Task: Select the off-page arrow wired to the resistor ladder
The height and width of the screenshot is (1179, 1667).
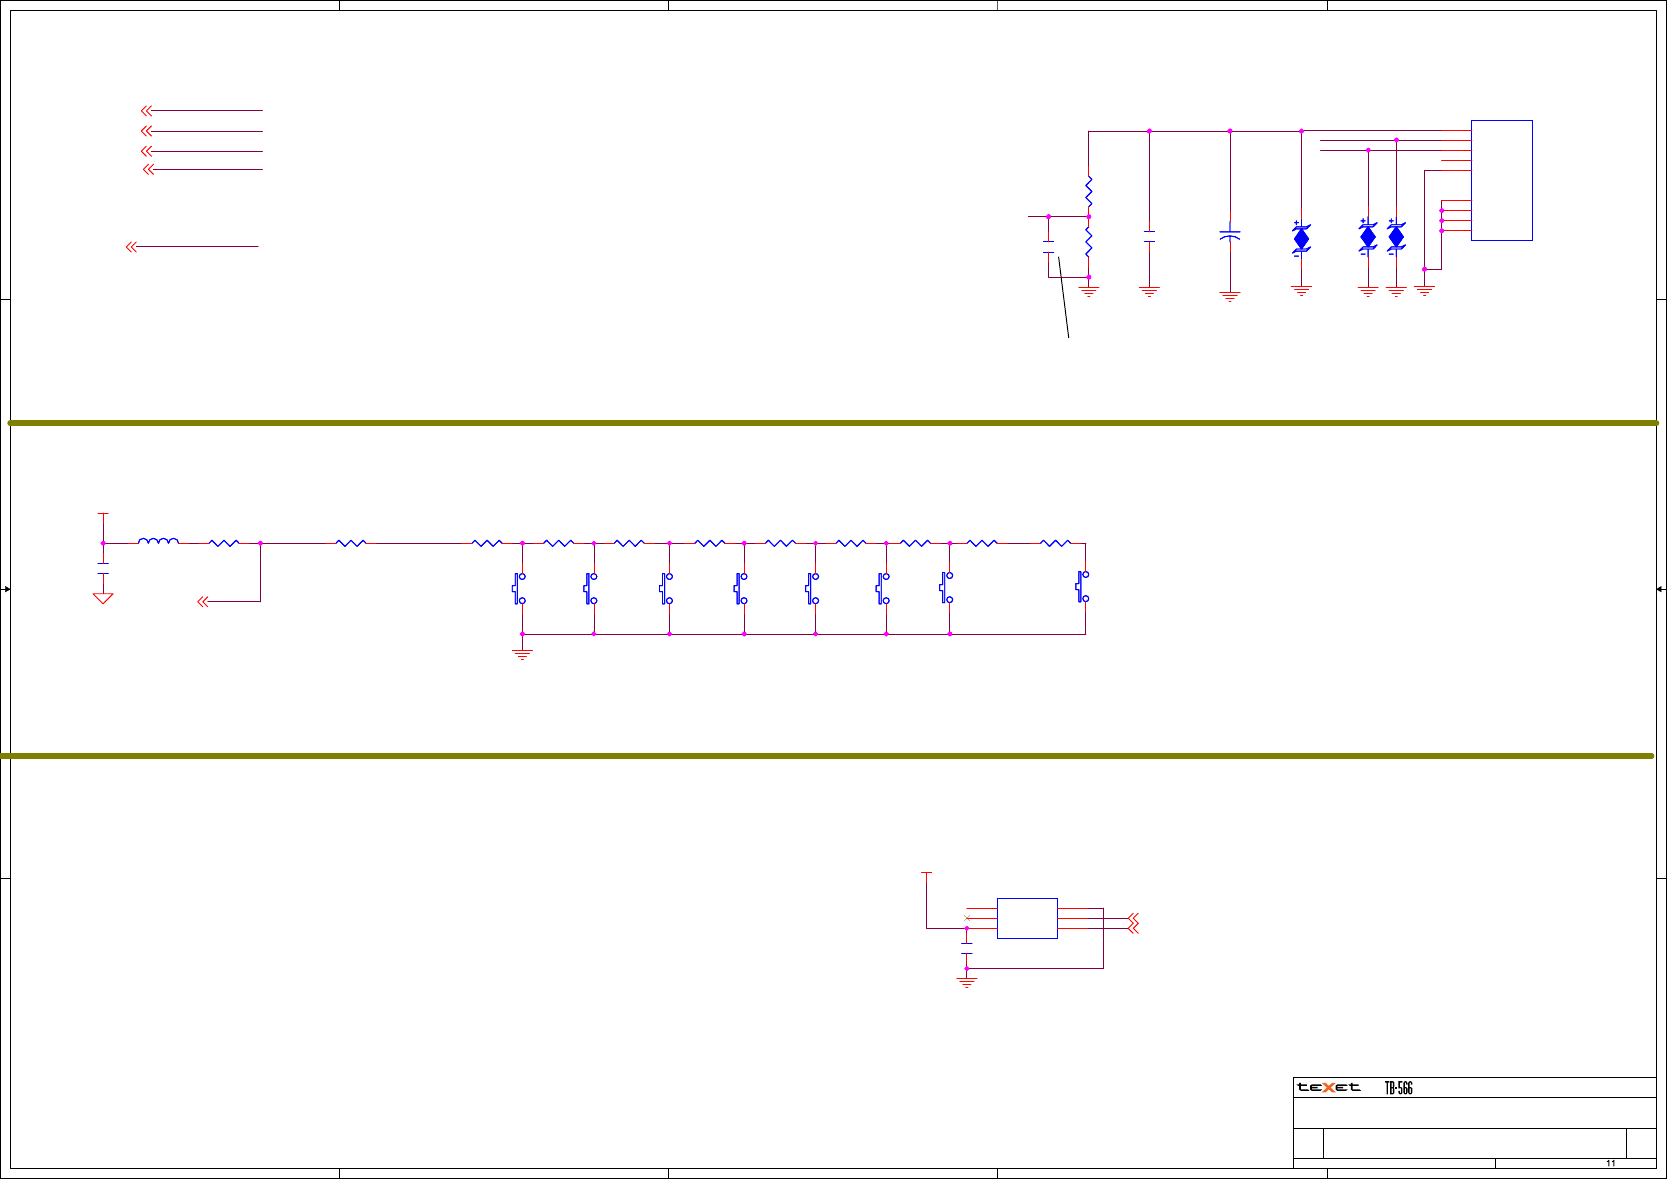Action: pyautogui.click(x=203, y=601)
